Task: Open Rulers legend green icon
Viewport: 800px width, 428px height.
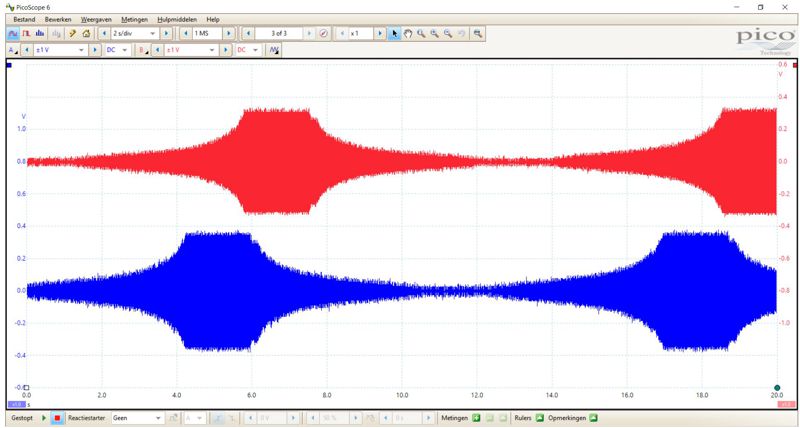Action: coord(540,418)
